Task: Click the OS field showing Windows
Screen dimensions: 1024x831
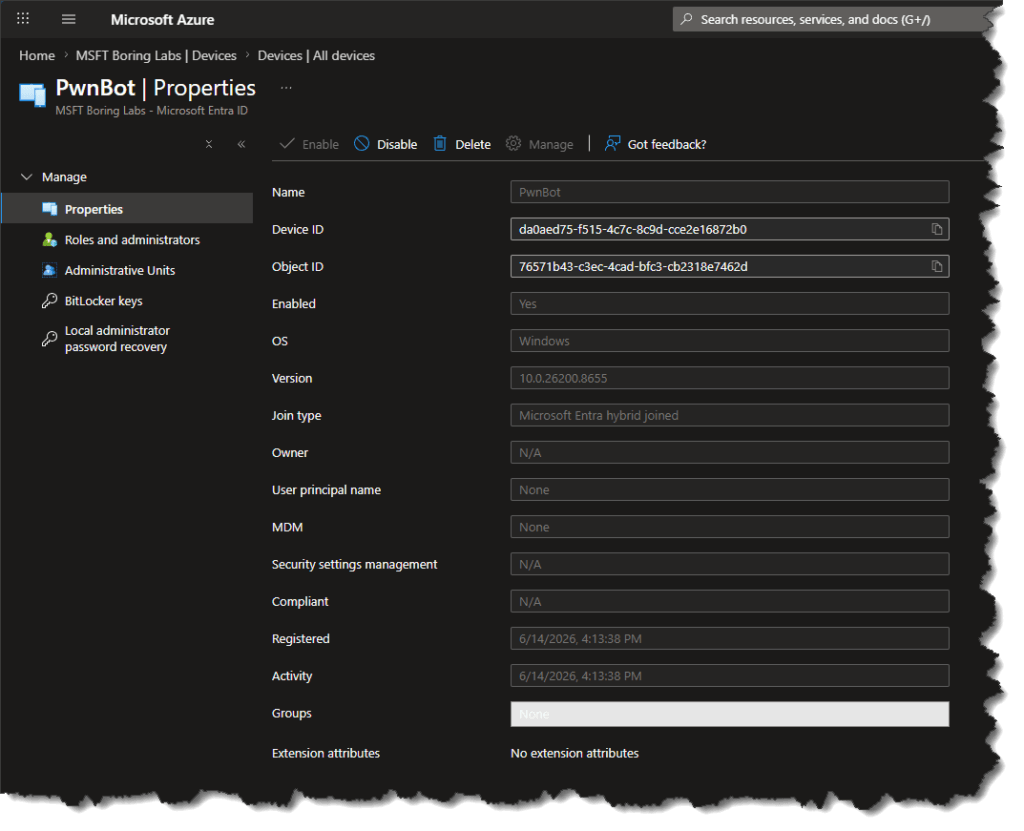Action: pyautogui.click(x=729, y=341)
